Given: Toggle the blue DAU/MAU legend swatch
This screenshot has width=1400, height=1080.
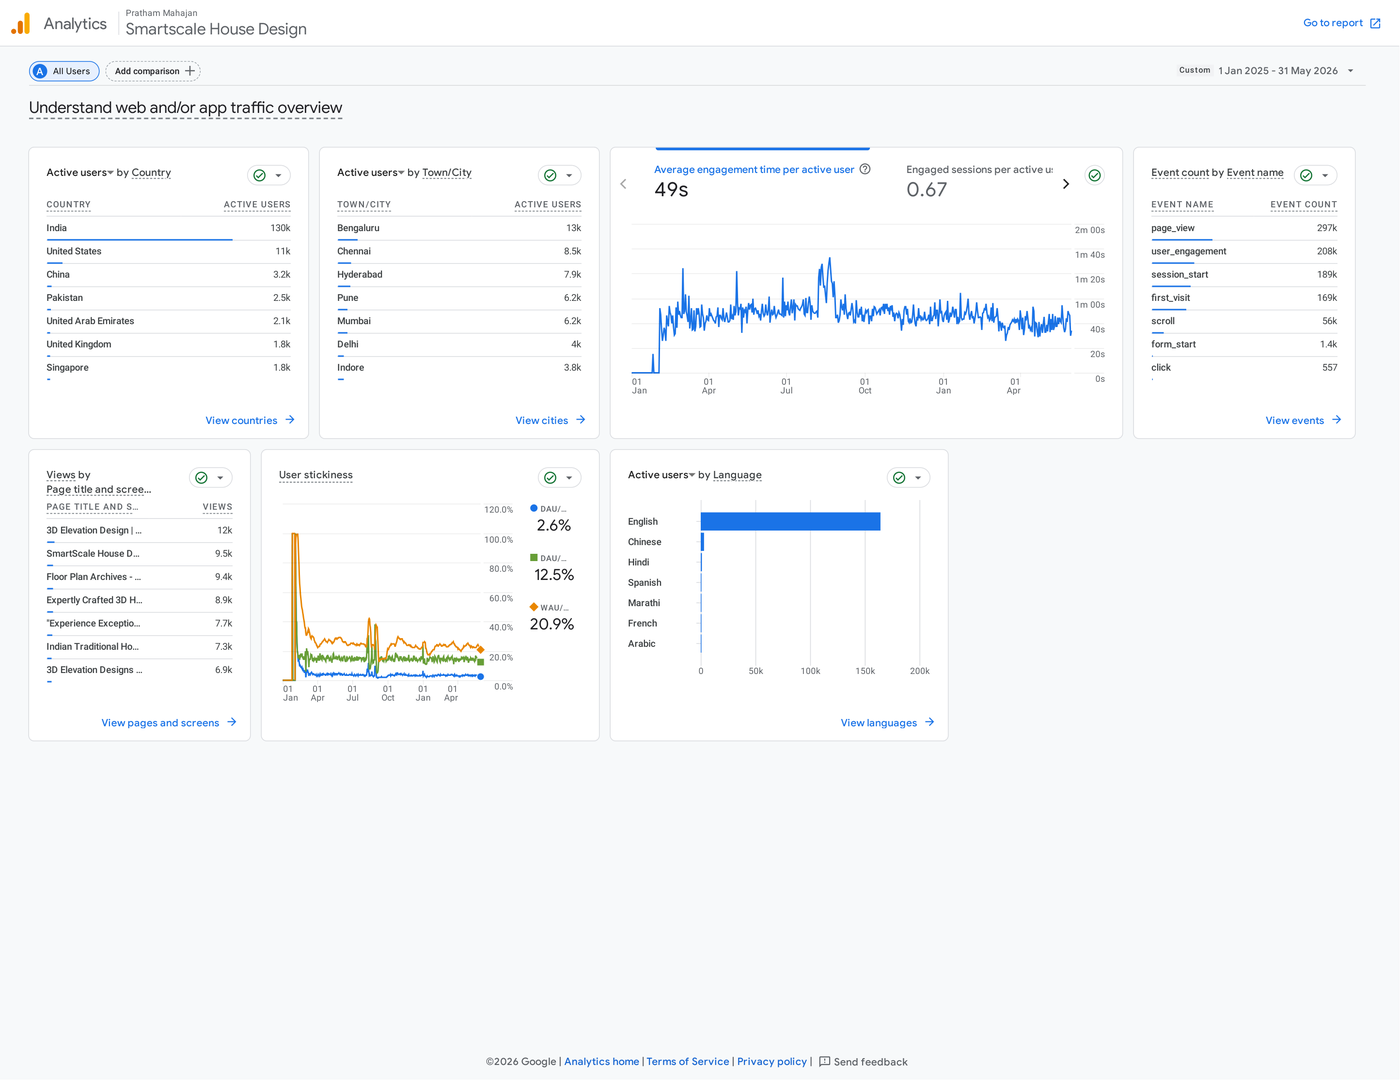Looking at the screenshot, I should tap(534, 508).
